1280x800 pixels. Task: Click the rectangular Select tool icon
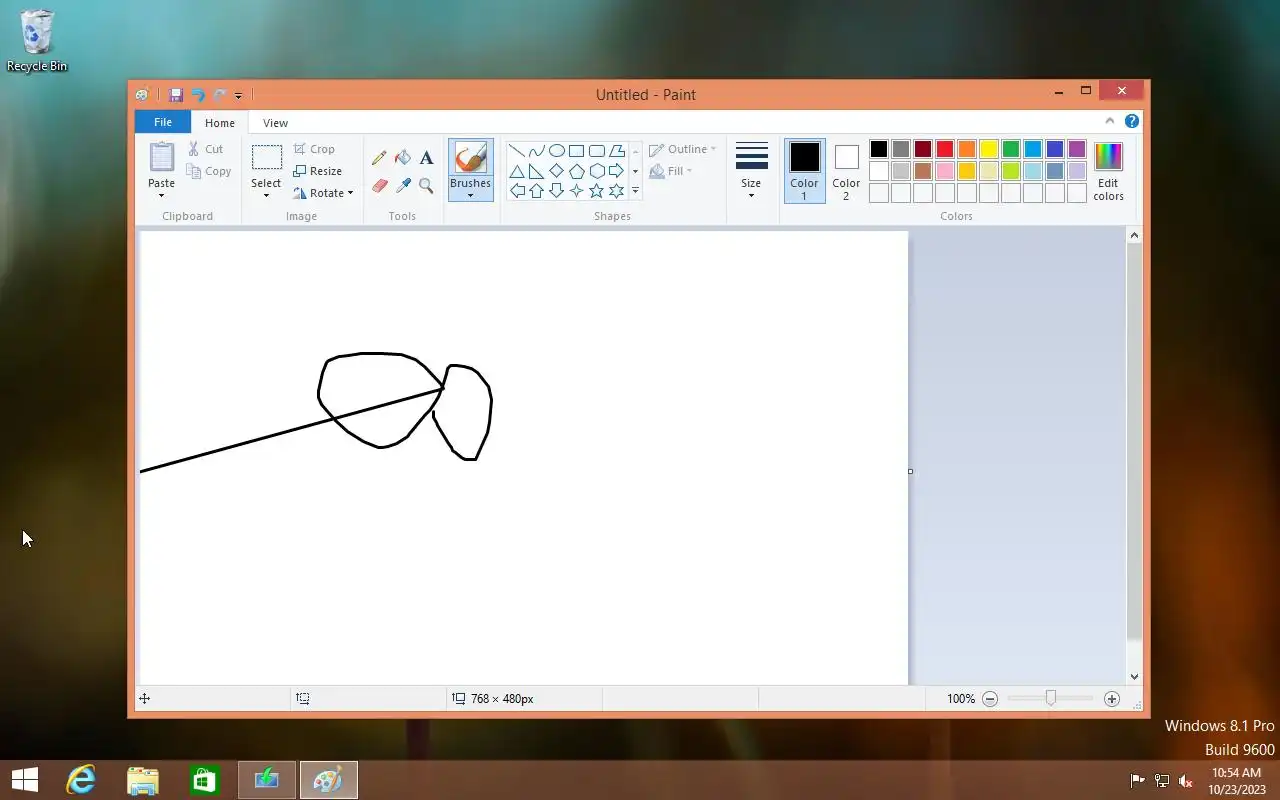point(266,158)
